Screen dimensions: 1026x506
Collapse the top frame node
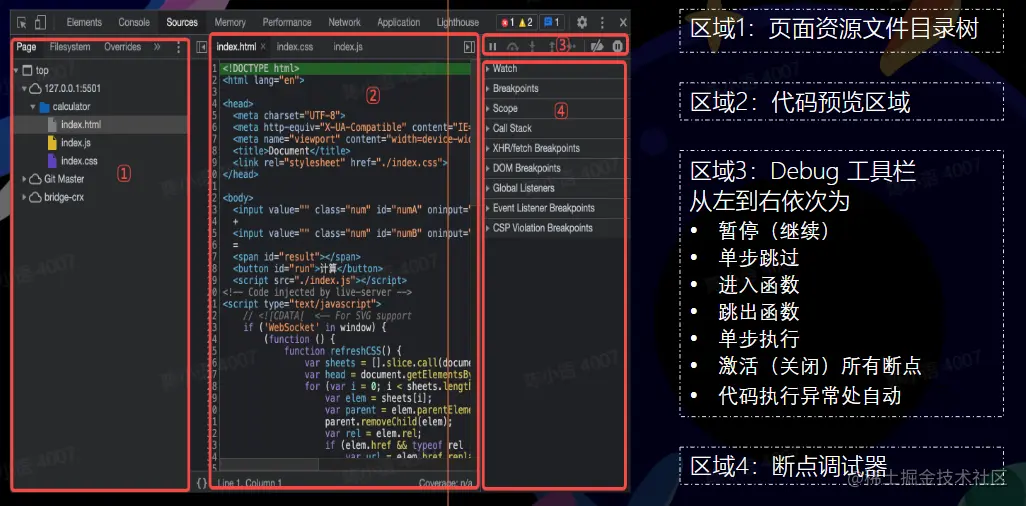pos(16,71)
